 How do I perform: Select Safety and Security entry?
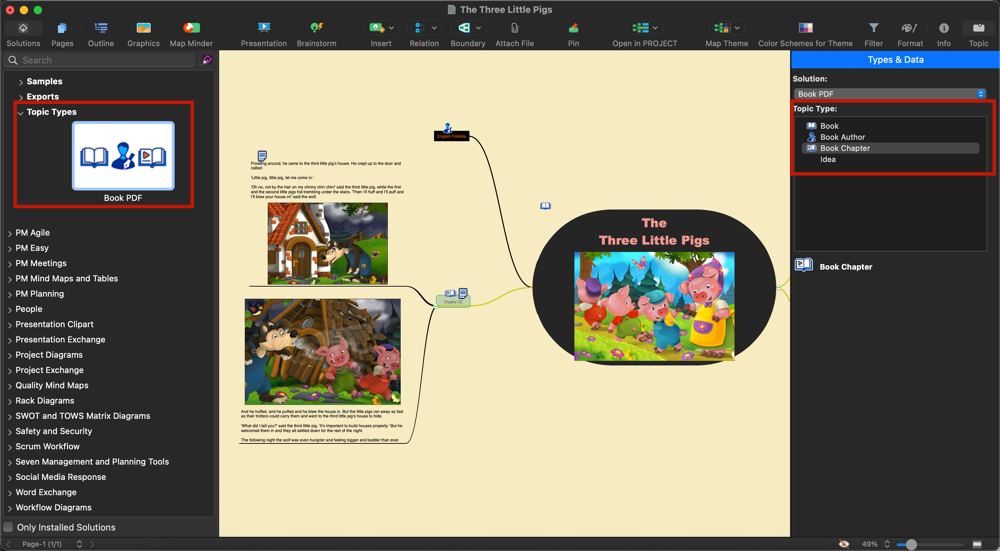tap(54, 432)
